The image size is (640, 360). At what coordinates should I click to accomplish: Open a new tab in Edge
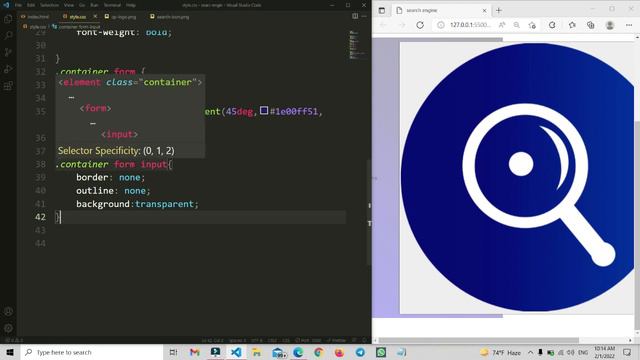pyautogui.click(x=499, y=11)
